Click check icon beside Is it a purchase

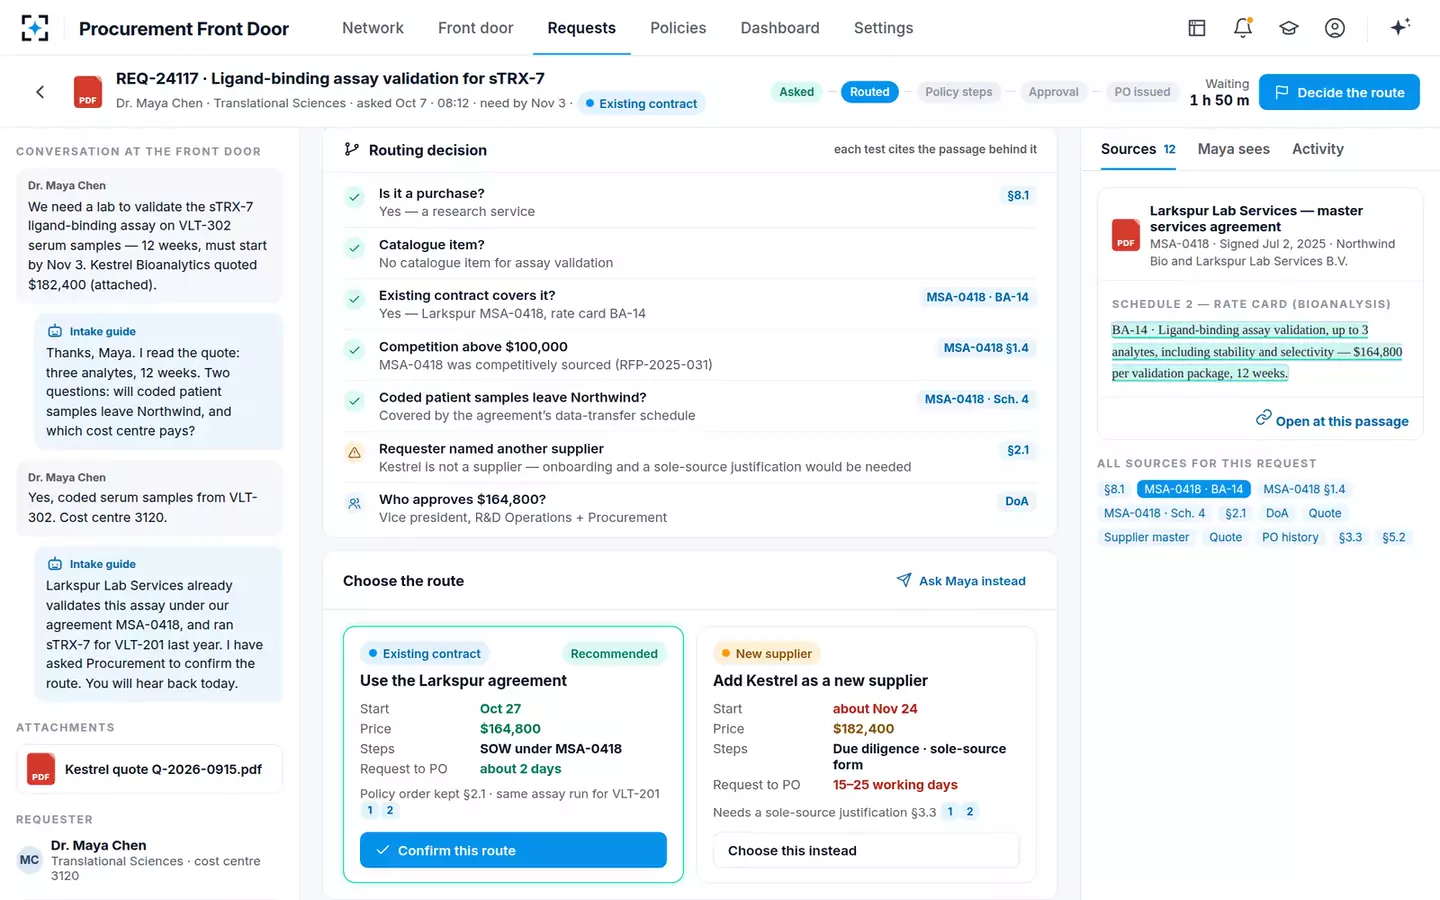click(x=354, y=197)
